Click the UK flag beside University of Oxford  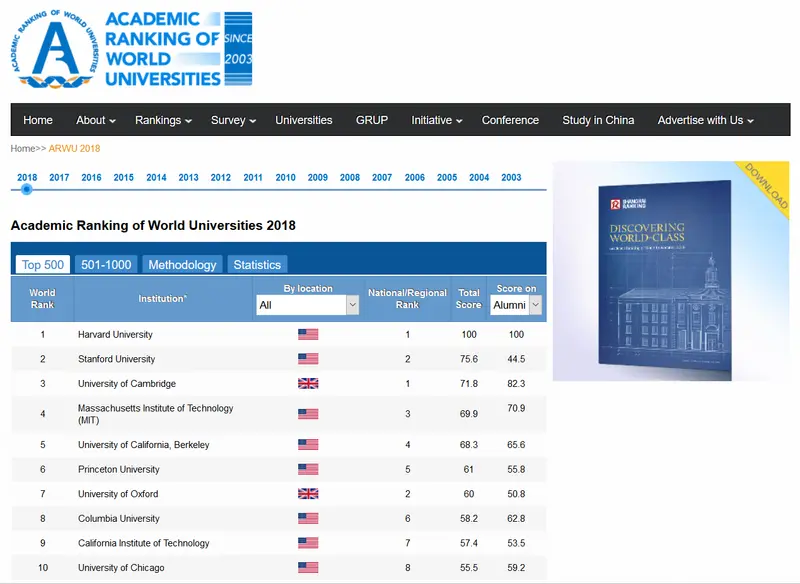pos(308,494)
